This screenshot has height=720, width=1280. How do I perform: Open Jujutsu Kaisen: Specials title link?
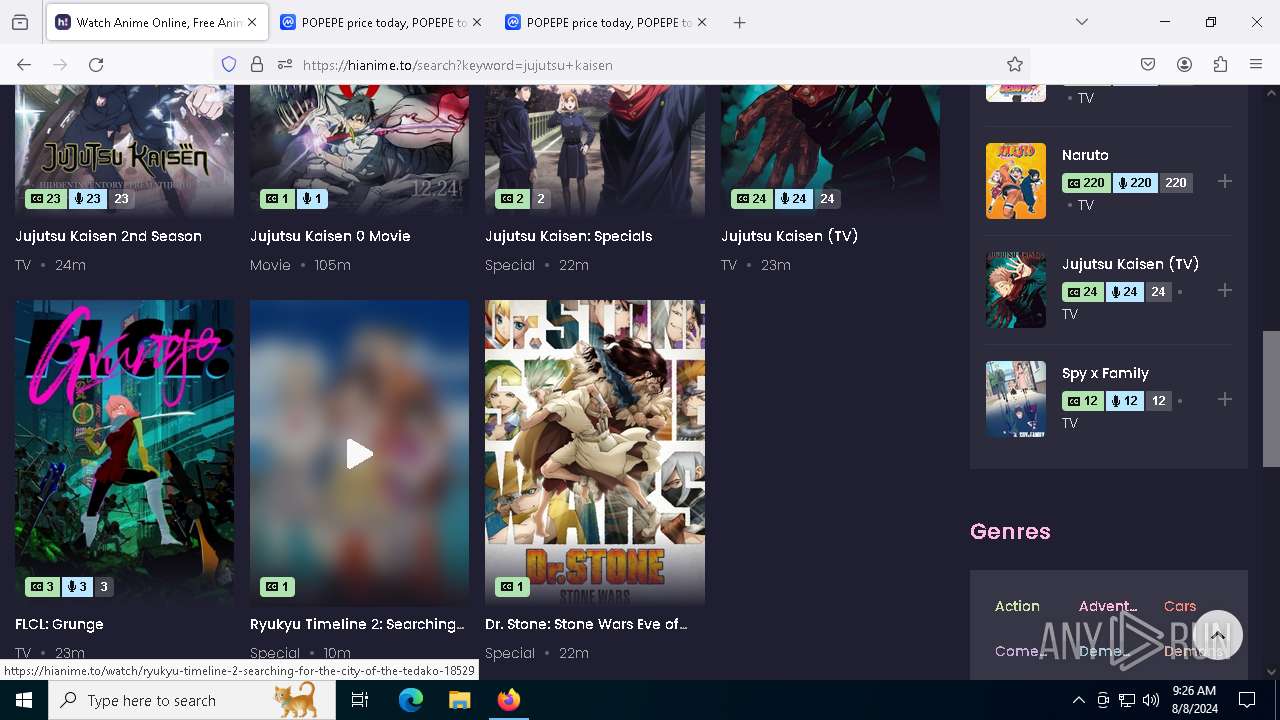[x=568, y=236]
